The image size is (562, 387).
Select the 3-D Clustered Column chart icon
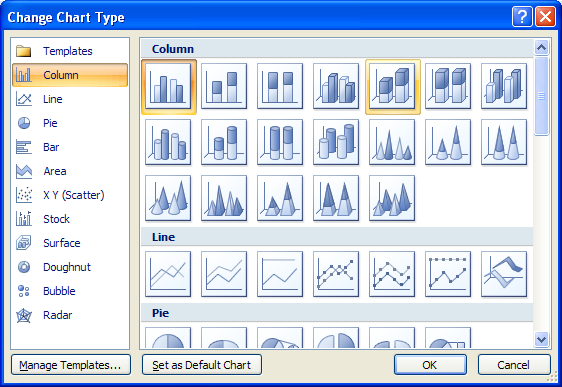pyautogui.click(x=336, y=86)
